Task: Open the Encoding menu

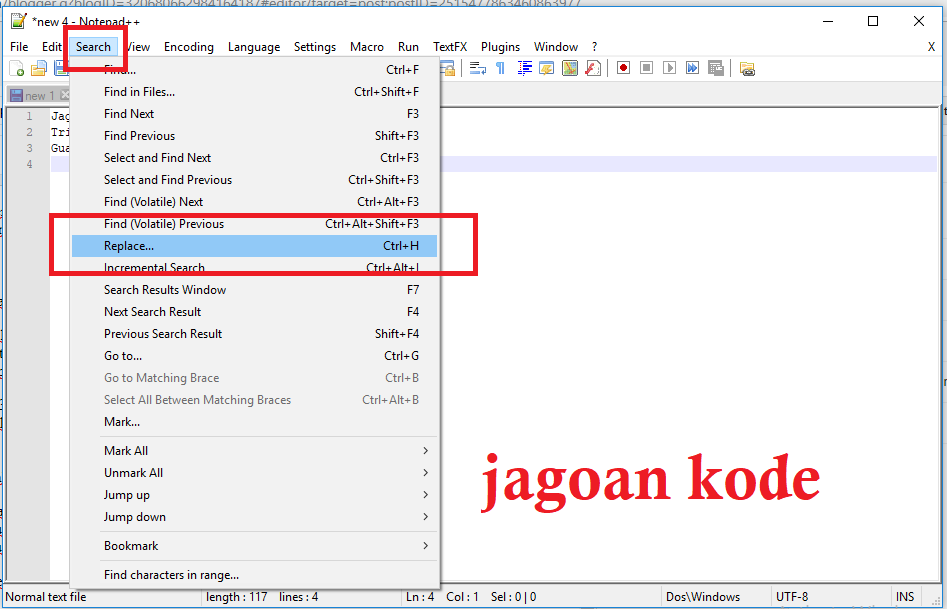Action: click(x=188, y=47)
